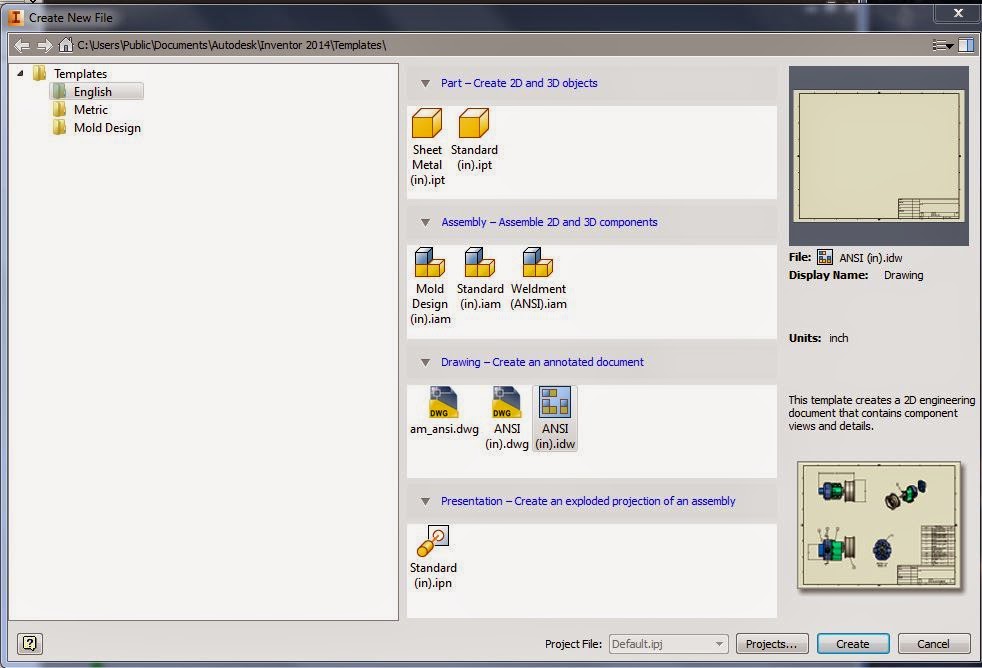This screenshot has height=668, width=982.
Task: Click 'Part – Create 2D and 3D objects' heading
Action: (x=519, y=83)
